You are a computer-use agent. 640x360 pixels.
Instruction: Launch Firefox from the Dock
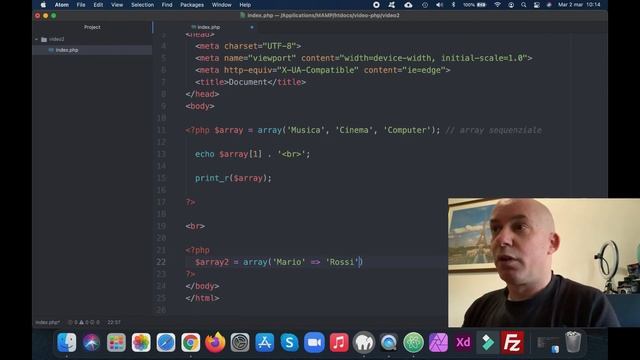(x=215, y=342)
